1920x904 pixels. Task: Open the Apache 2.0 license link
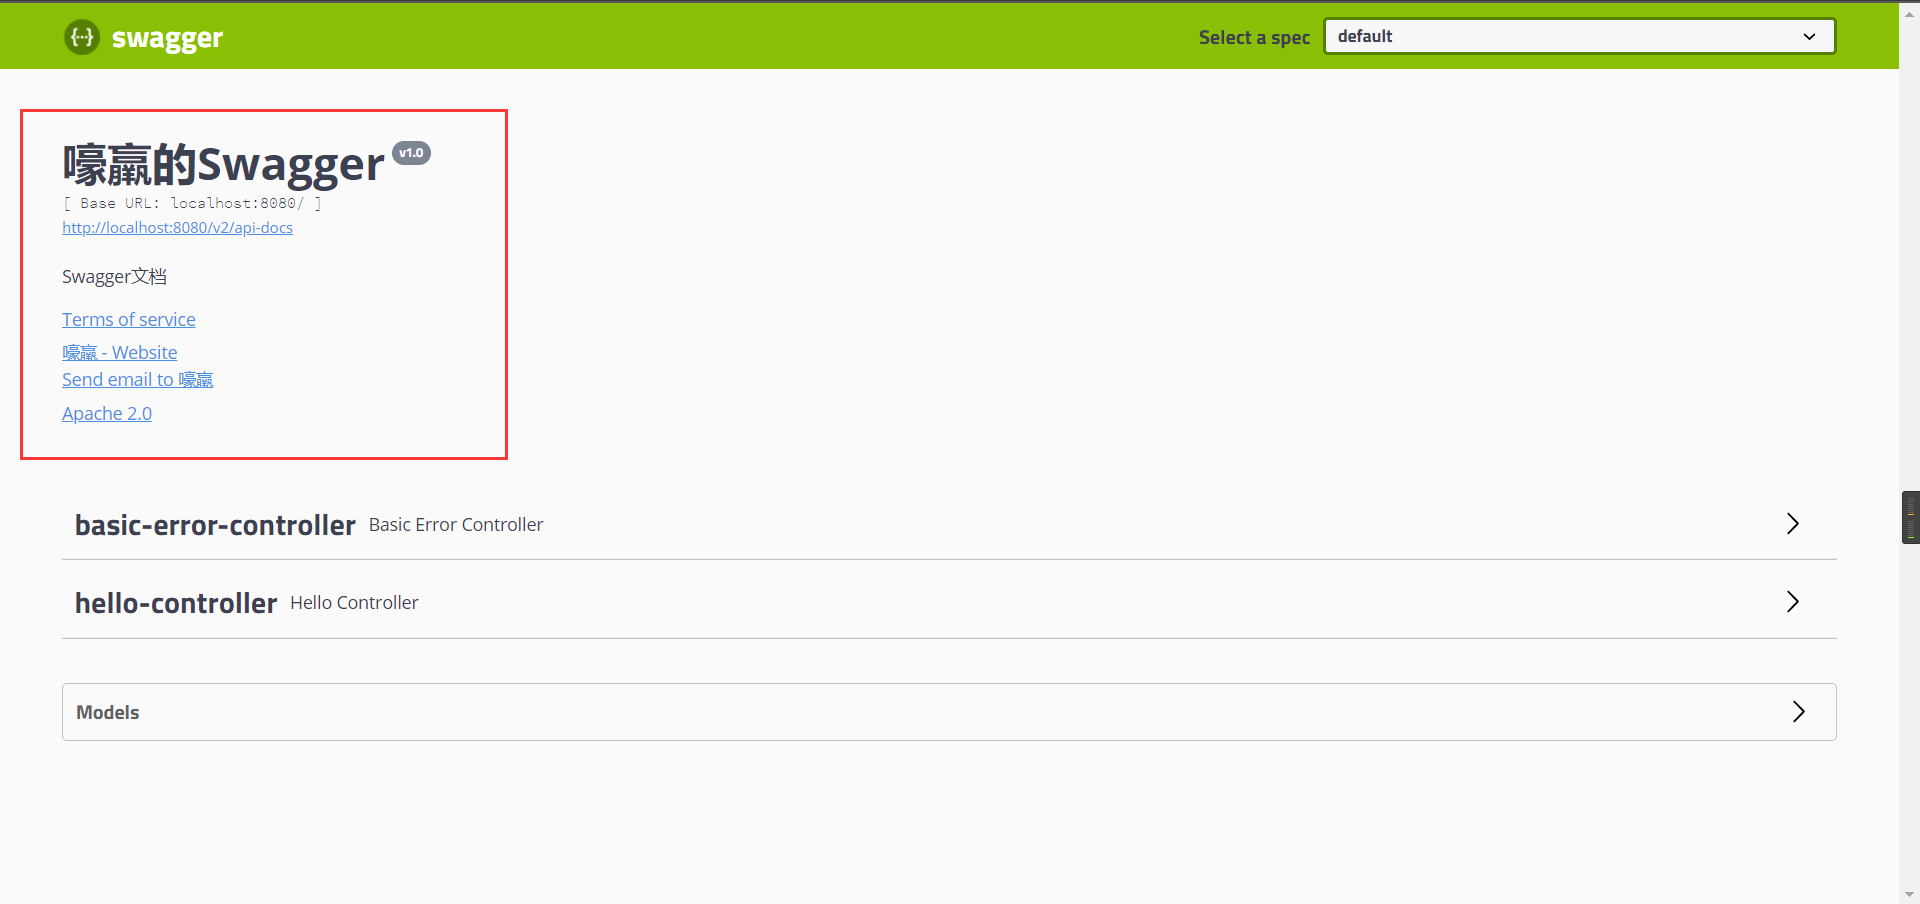(107, 414)
